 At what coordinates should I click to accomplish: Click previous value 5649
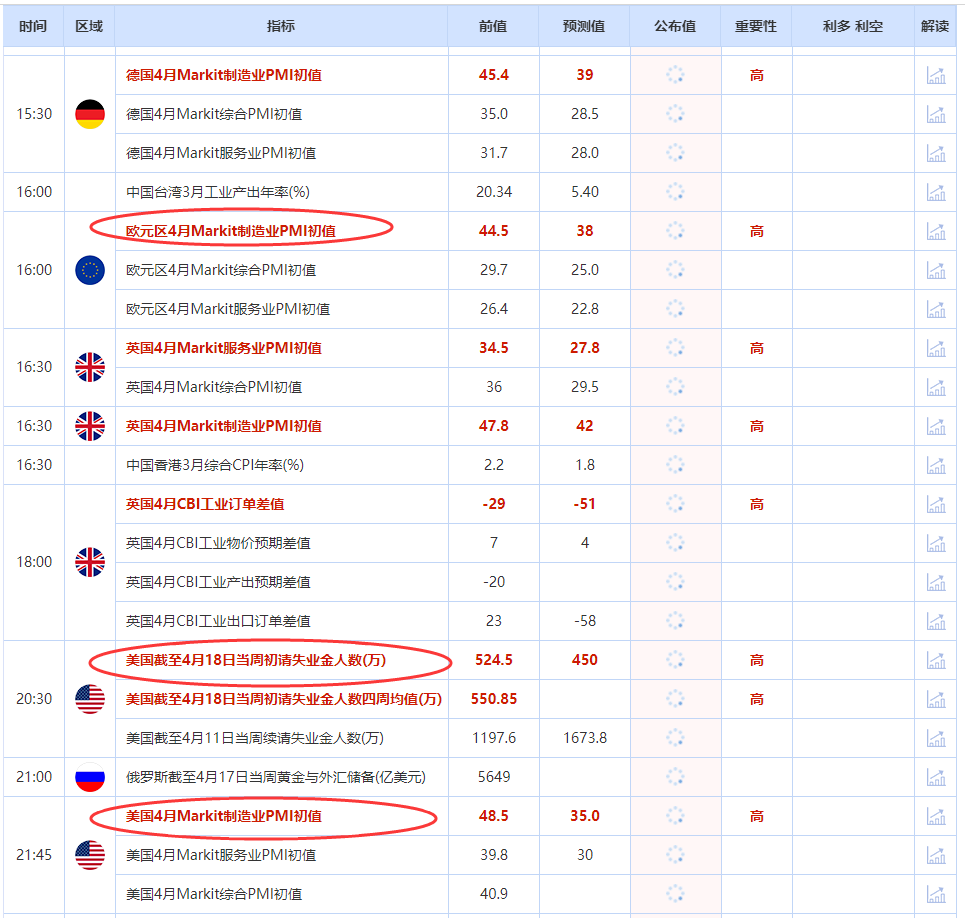click(x=494, y=777)
